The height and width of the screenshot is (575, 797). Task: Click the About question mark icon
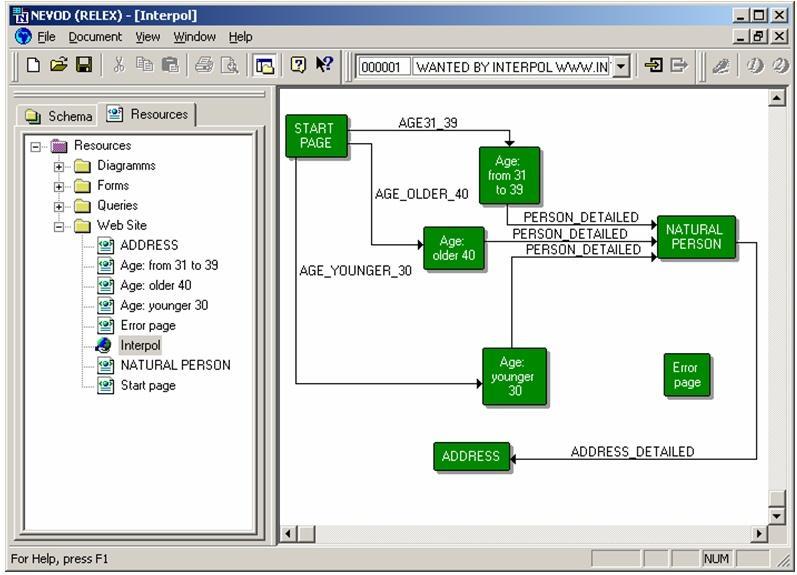[298, 65]
